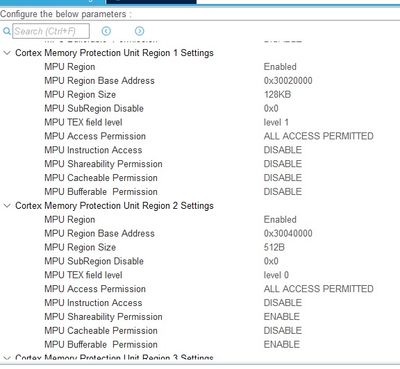The width and height of the screenshot is (400, 369).
Task: Open Region 2 Access Permission value
Action: 318,289
